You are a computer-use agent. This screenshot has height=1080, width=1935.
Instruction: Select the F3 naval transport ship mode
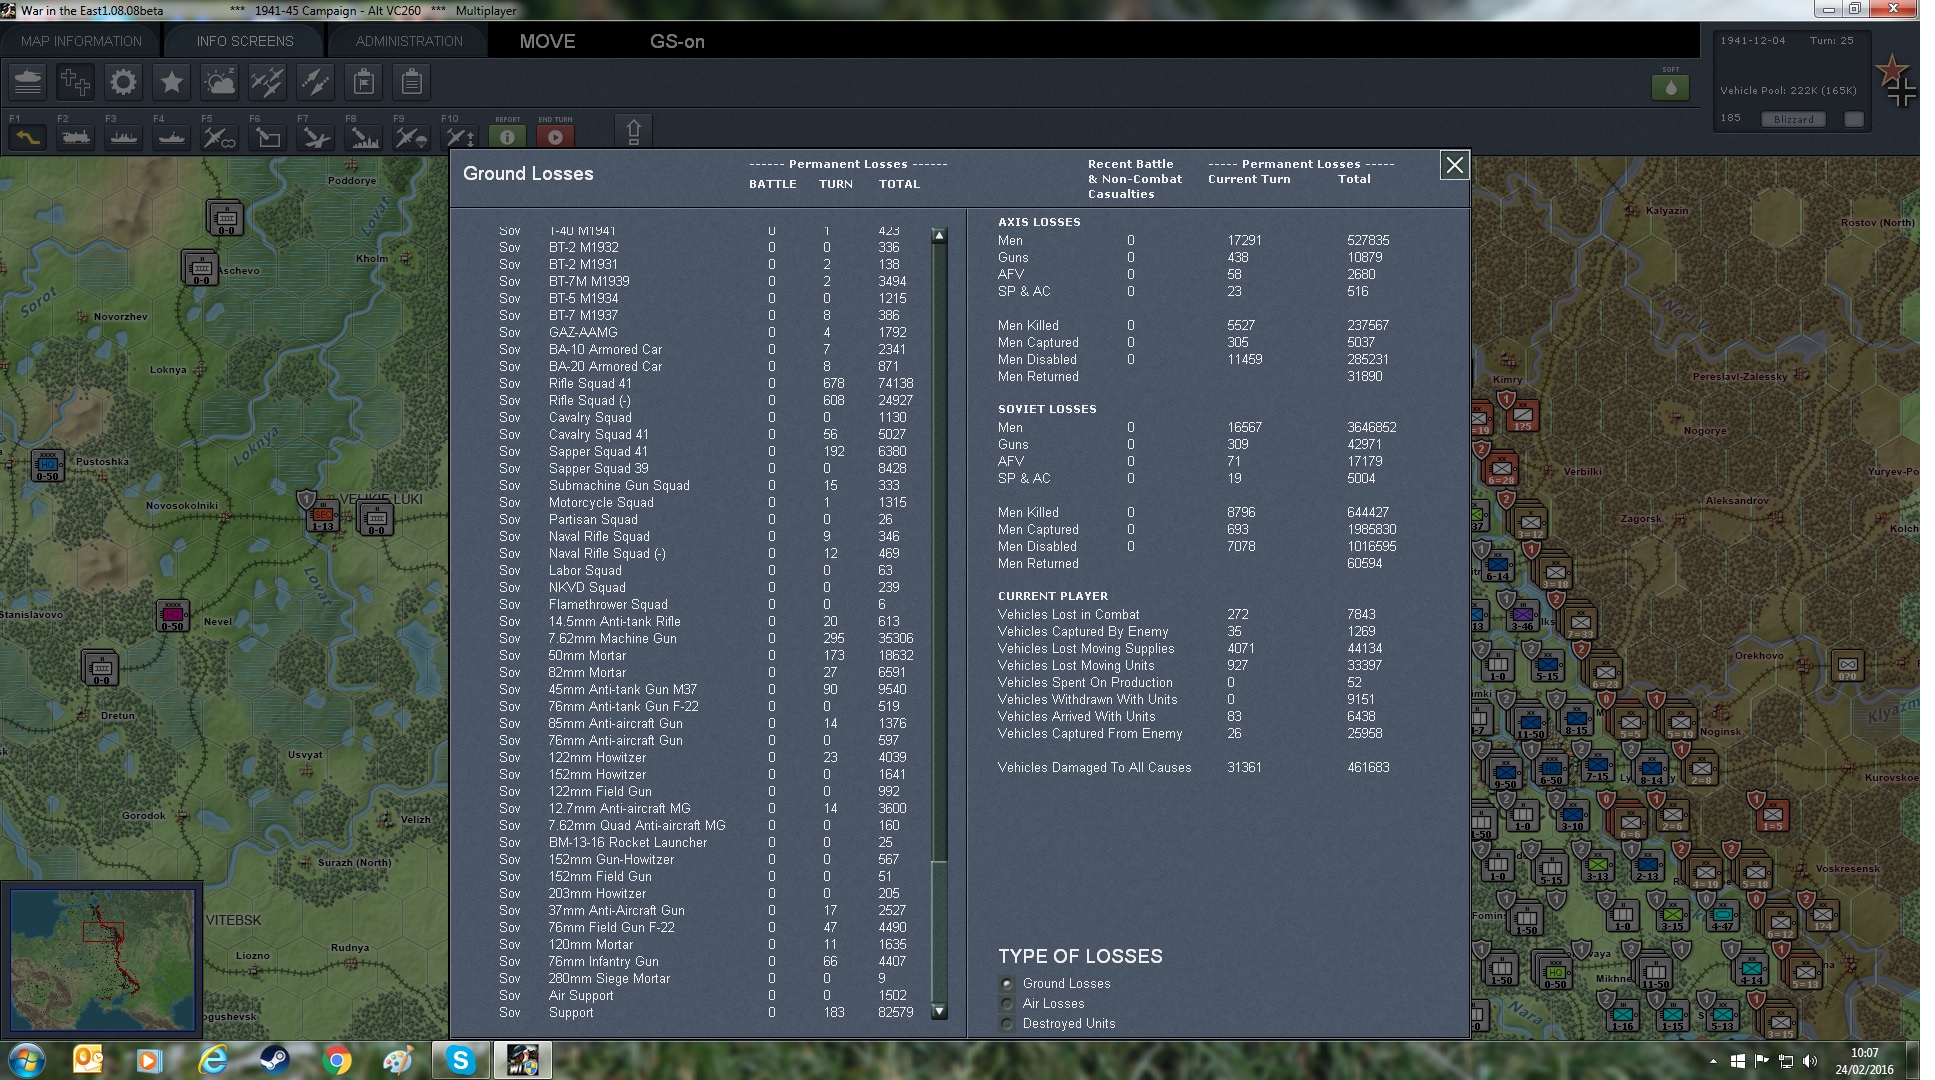point(124,137)
